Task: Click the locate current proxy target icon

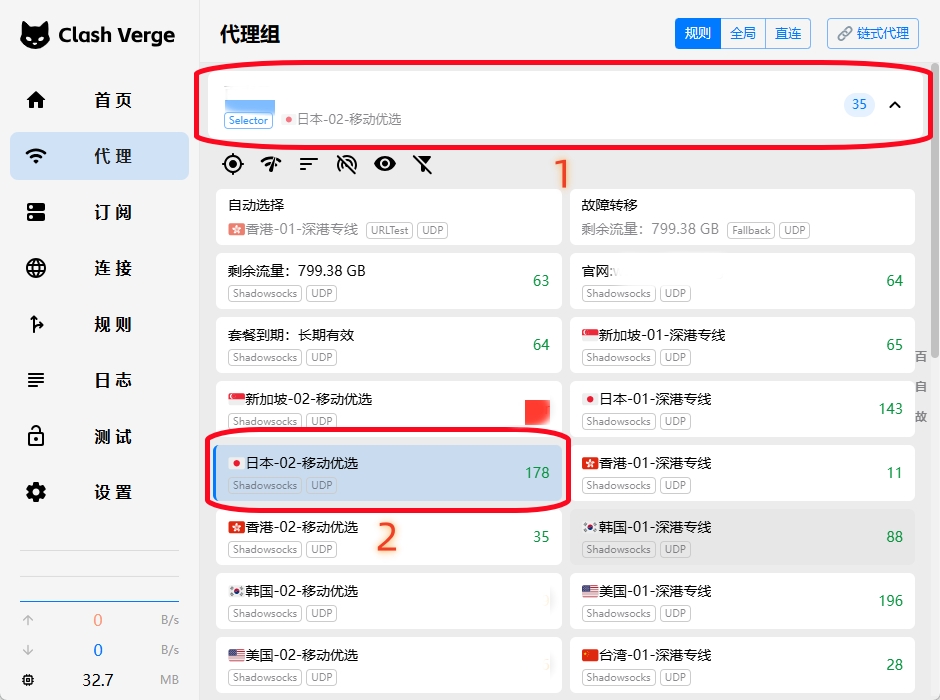Action: (x=233, y=164)
